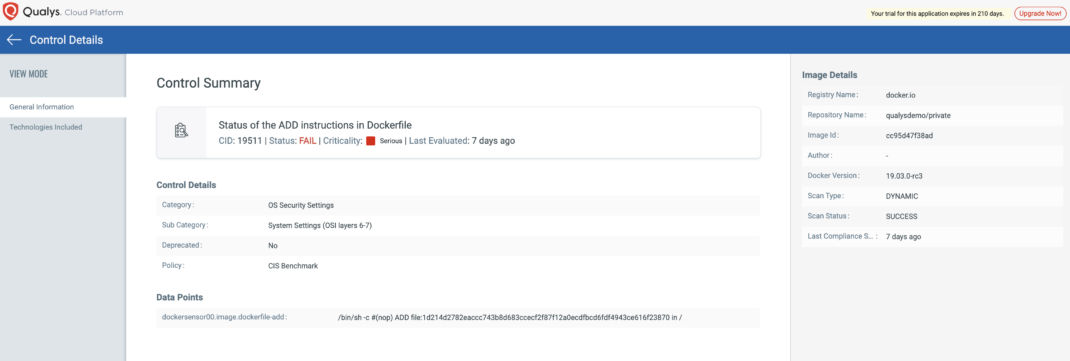Click the image ID cc95d47f38ad

pyautogui.click(x=909, y=135)
